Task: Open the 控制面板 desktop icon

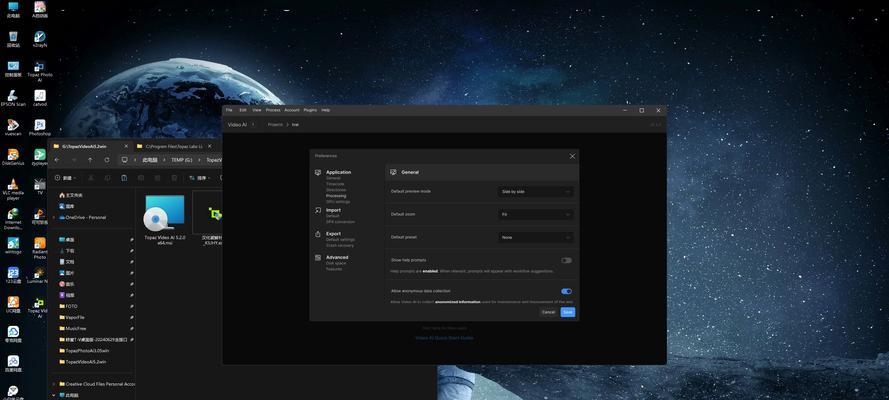Action: point(12,67)
